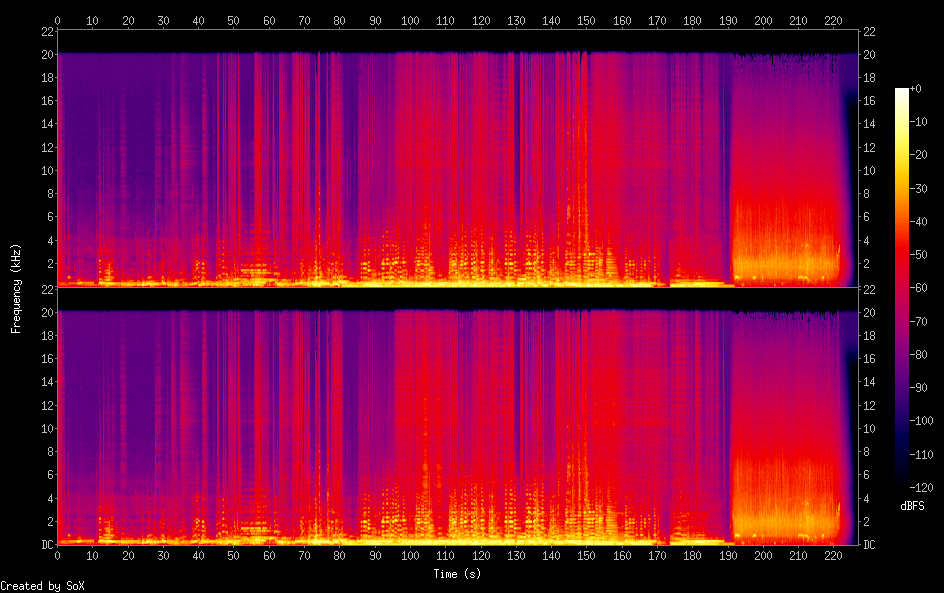The width and height of the screenshot is (944, 593).
Task: Click the 'Frequency (kHz)' axis title
Action: coord(16,288)
